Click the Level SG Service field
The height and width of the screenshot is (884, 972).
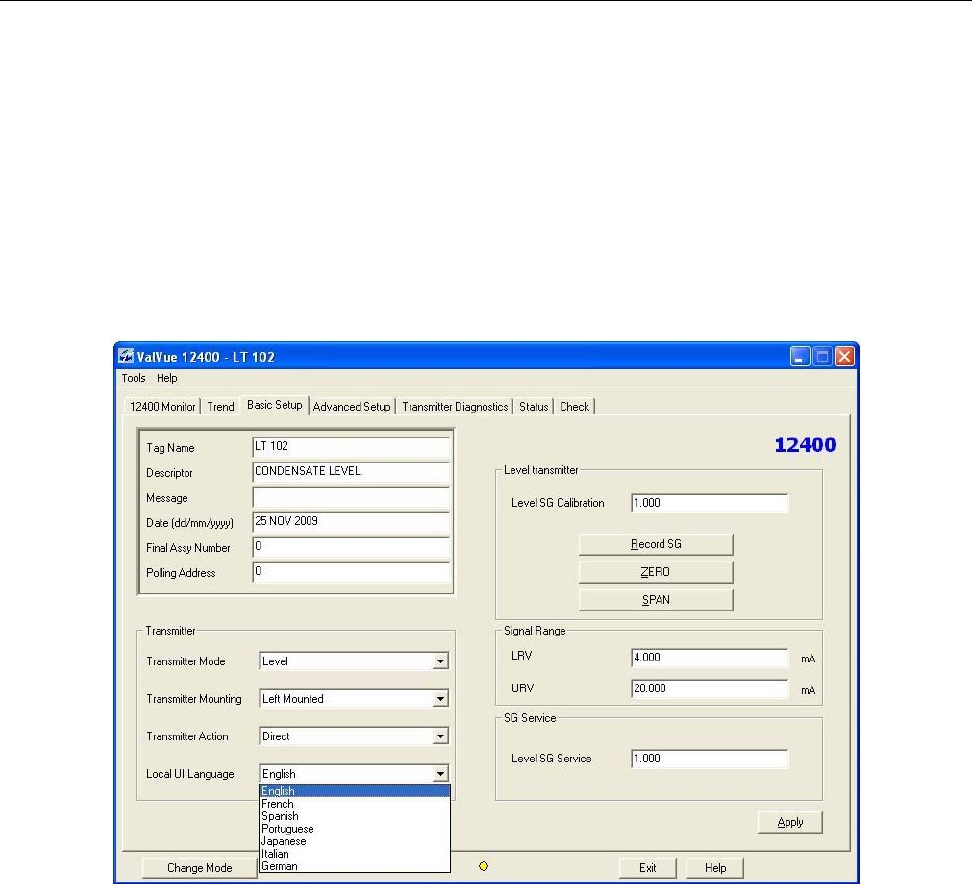tap(709, 759)
